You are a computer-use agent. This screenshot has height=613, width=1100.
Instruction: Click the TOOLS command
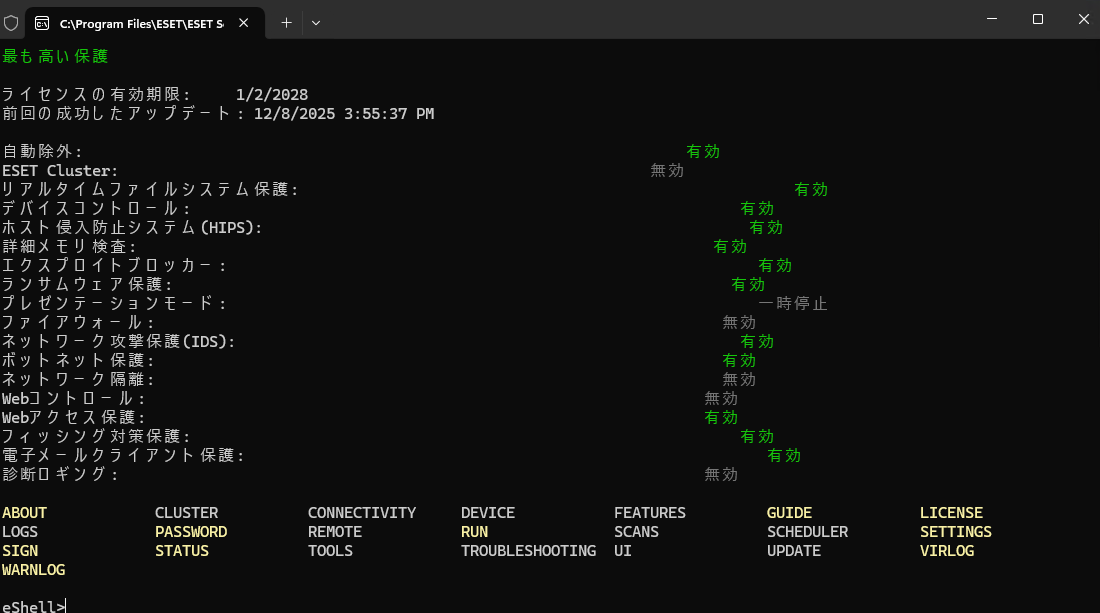(x=330, y=551)
